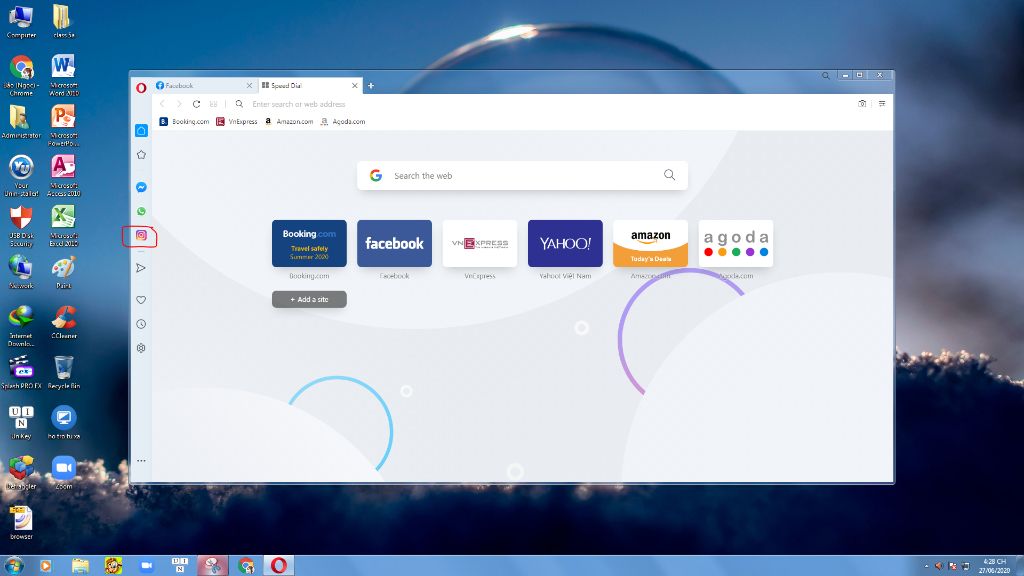Open Settings gear icon in sidebar

(141, 348)
